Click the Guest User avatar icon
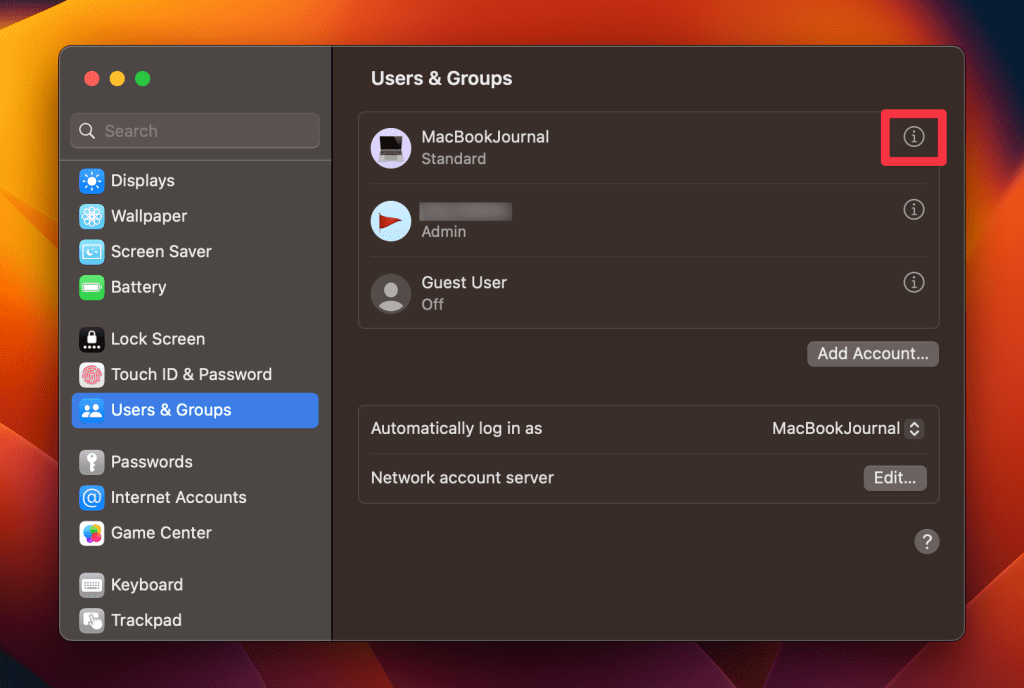The image size is (1024, 688). coord(391,293)
